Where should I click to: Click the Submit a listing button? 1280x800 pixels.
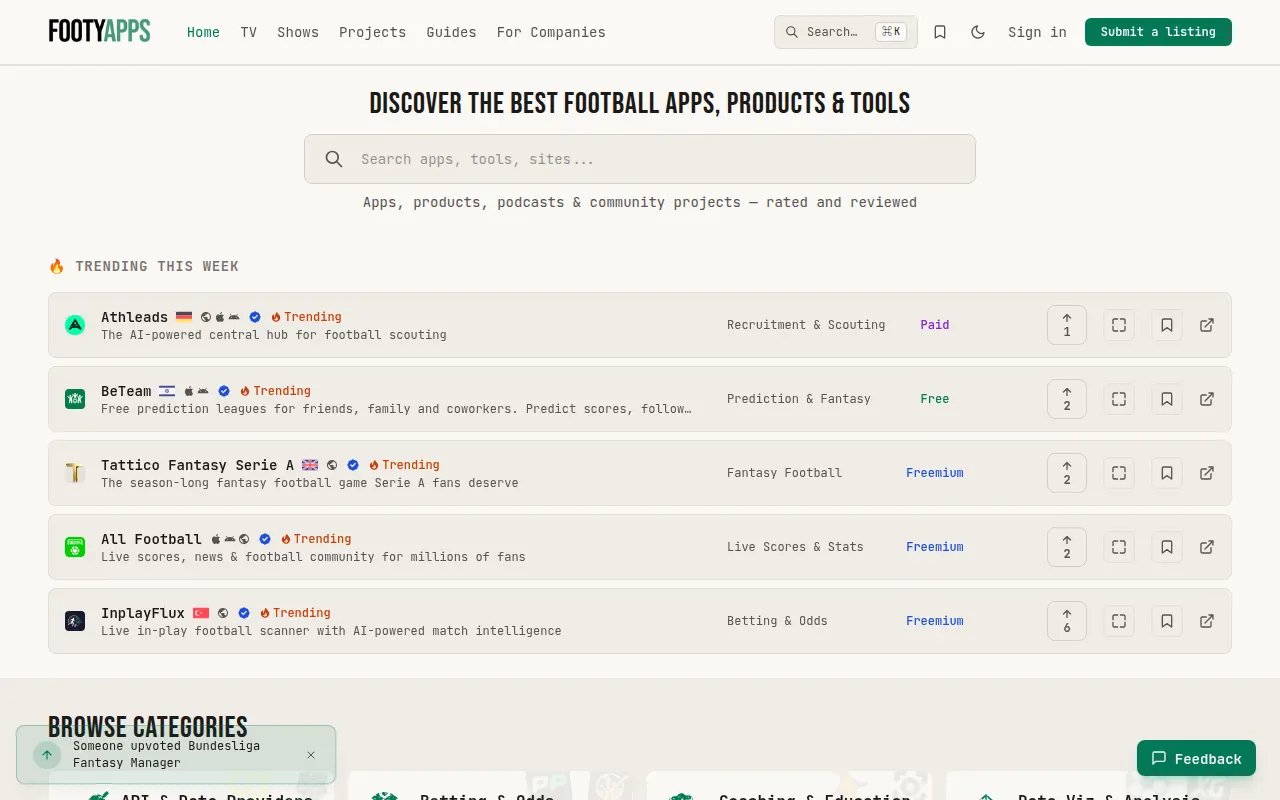pyautogui.click(x=1158, y=32)
